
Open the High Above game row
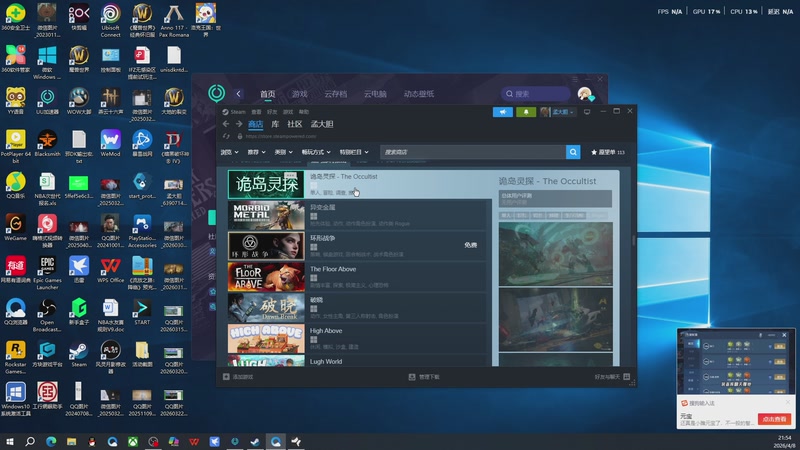[357, 339]
